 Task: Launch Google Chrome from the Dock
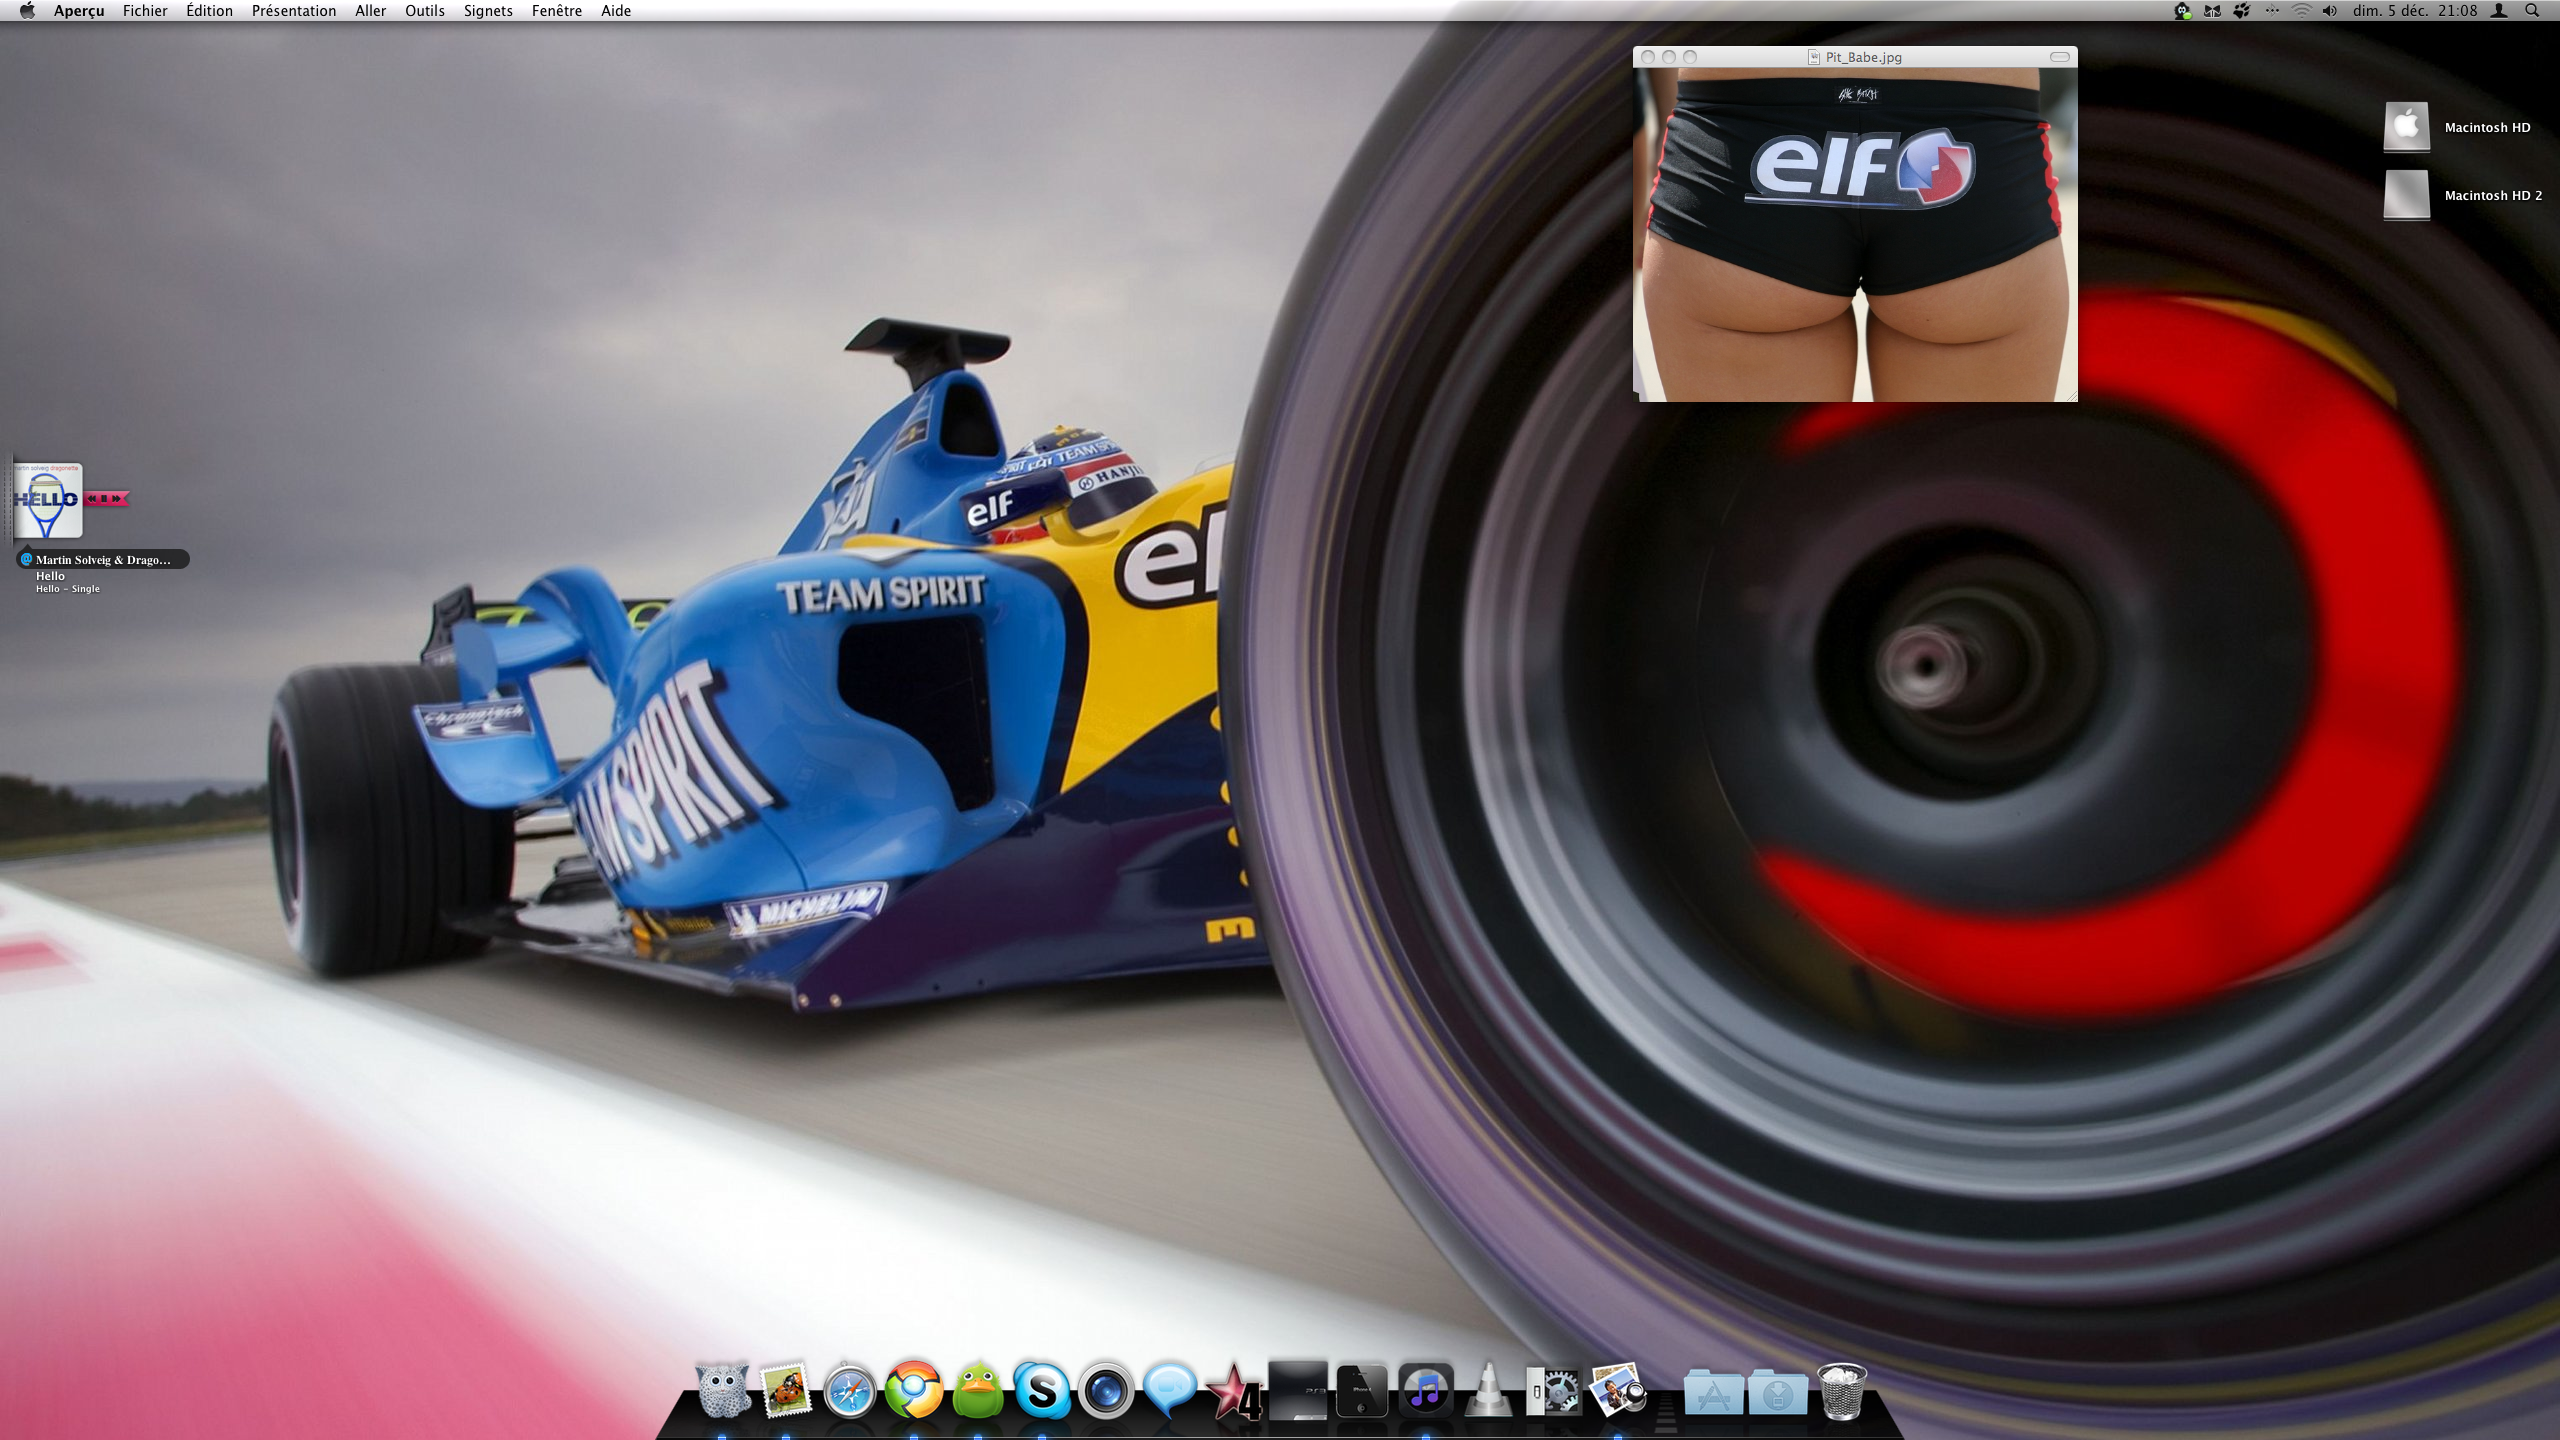pyautogui.click(x=914, y=1390)
